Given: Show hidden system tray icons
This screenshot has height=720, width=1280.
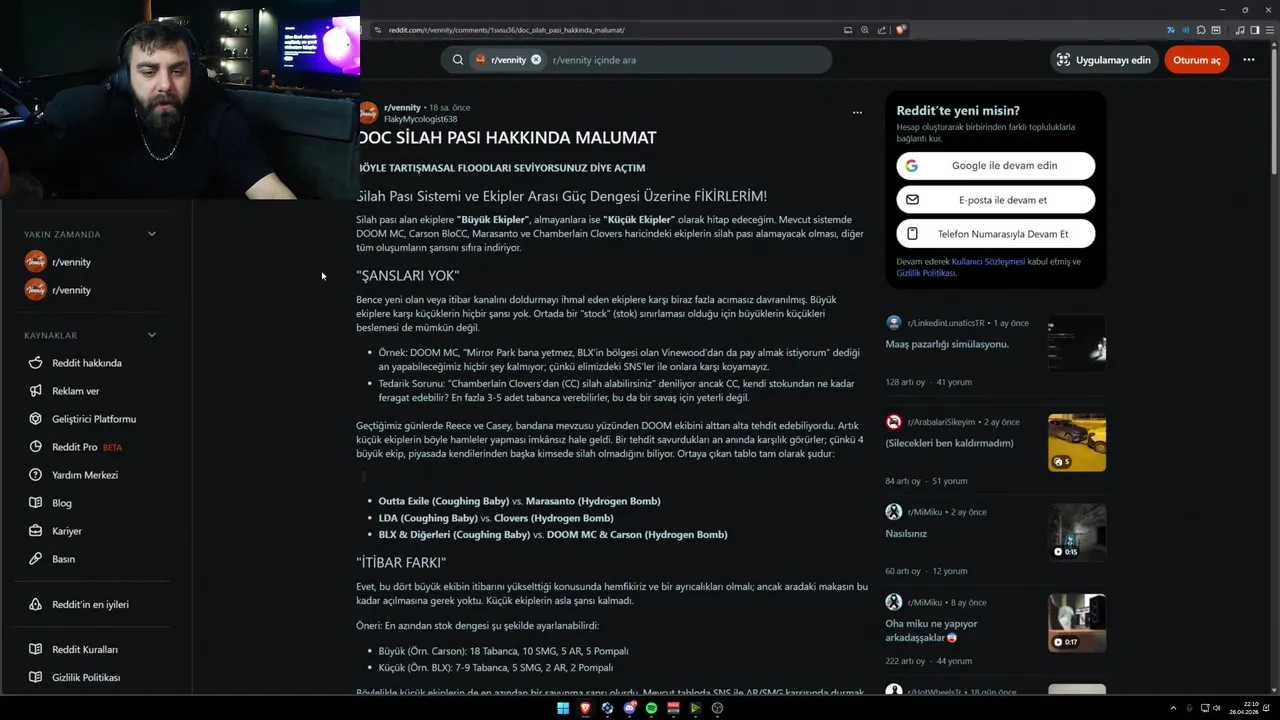Looking at the screenshot, I should pos(1173,708).
